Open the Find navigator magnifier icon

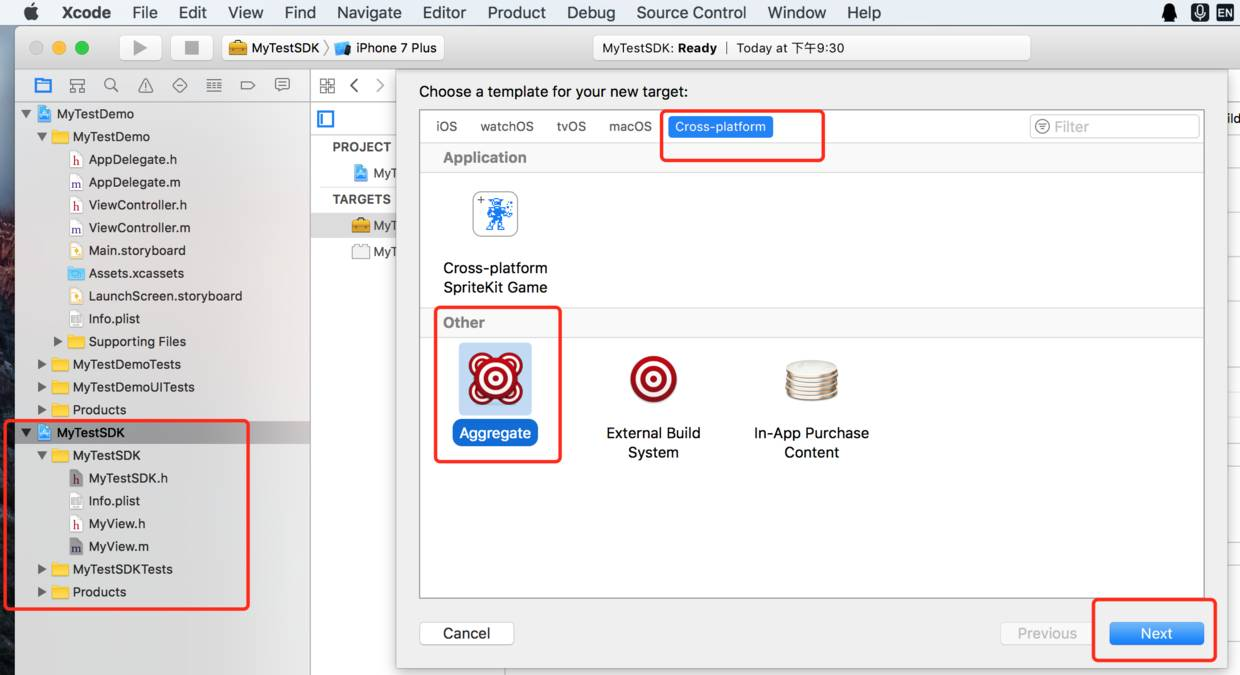[111, 86]
